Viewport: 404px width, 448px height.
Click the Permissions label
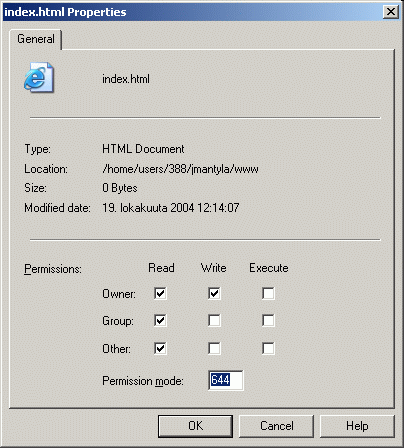(x=53, y=269)
